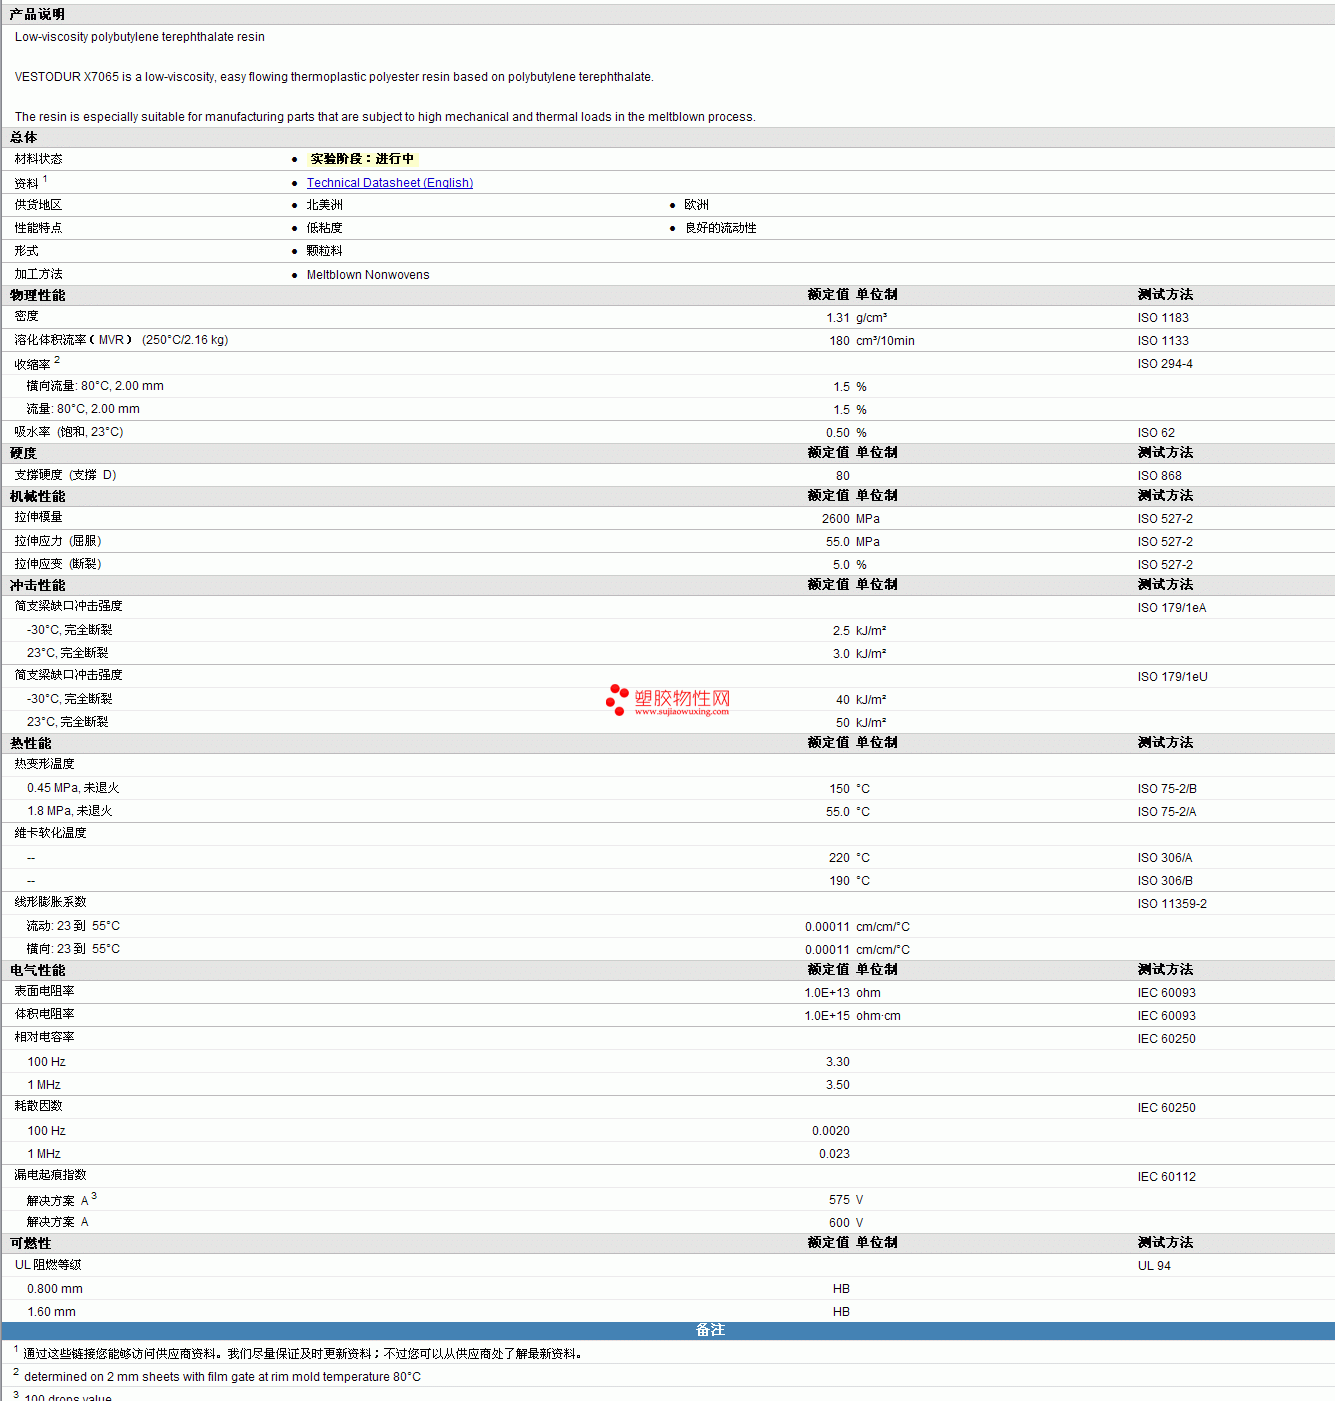Select the density value 1.31
Viewport: 1335px width, 1401px height.
click(x=838, y=318)
